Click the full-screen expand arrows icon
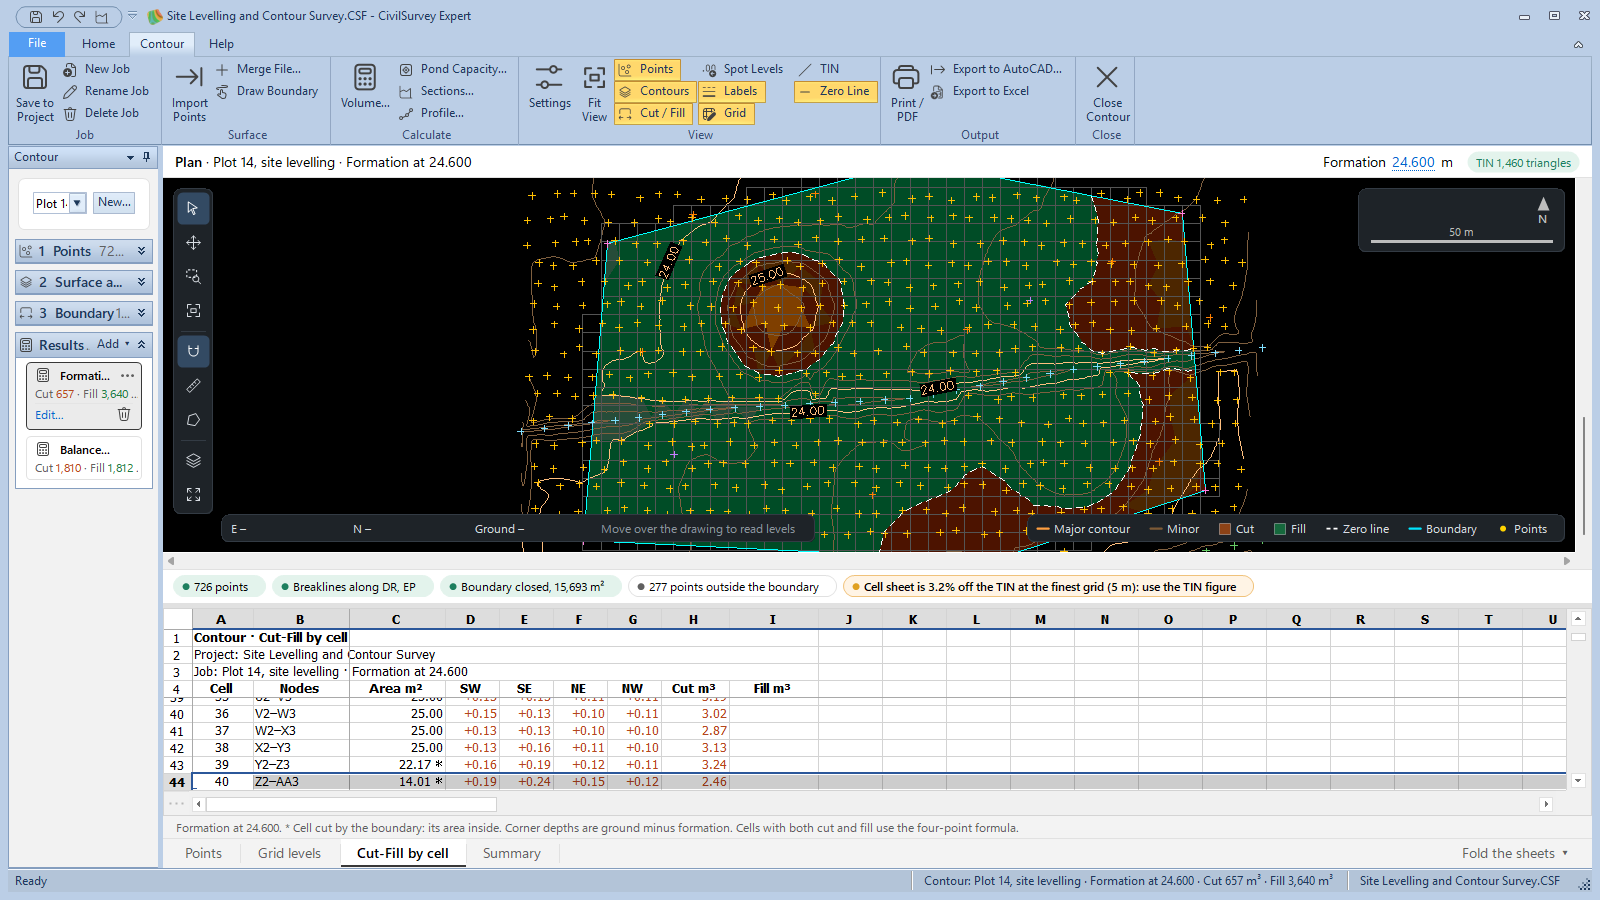This screenshot has height=900, width=1600. pyautogui.click(x=193, y=494)
